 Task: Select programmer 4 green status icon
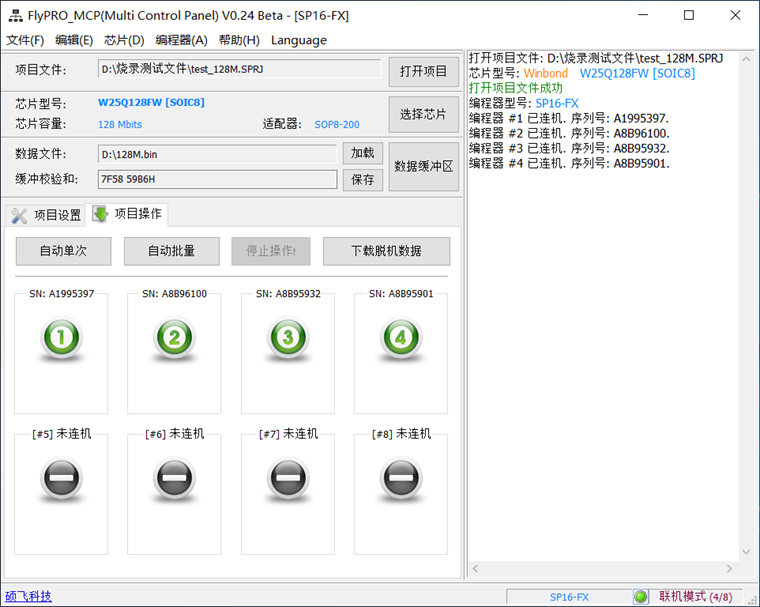401,338
